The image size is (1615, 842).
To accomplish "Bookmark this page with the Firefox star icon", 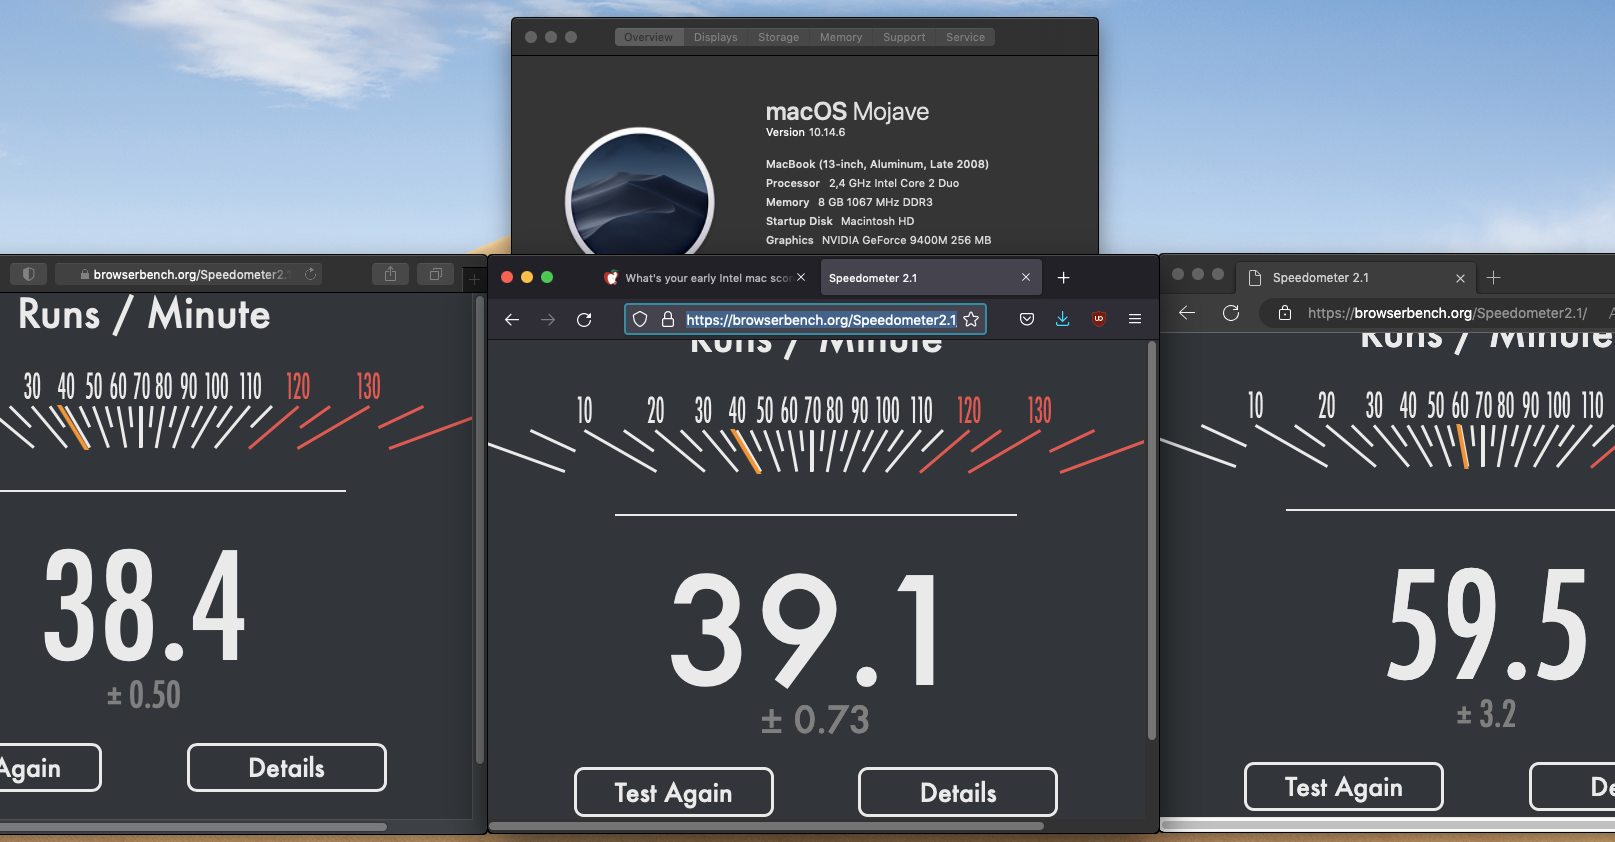I will (971, 319).
